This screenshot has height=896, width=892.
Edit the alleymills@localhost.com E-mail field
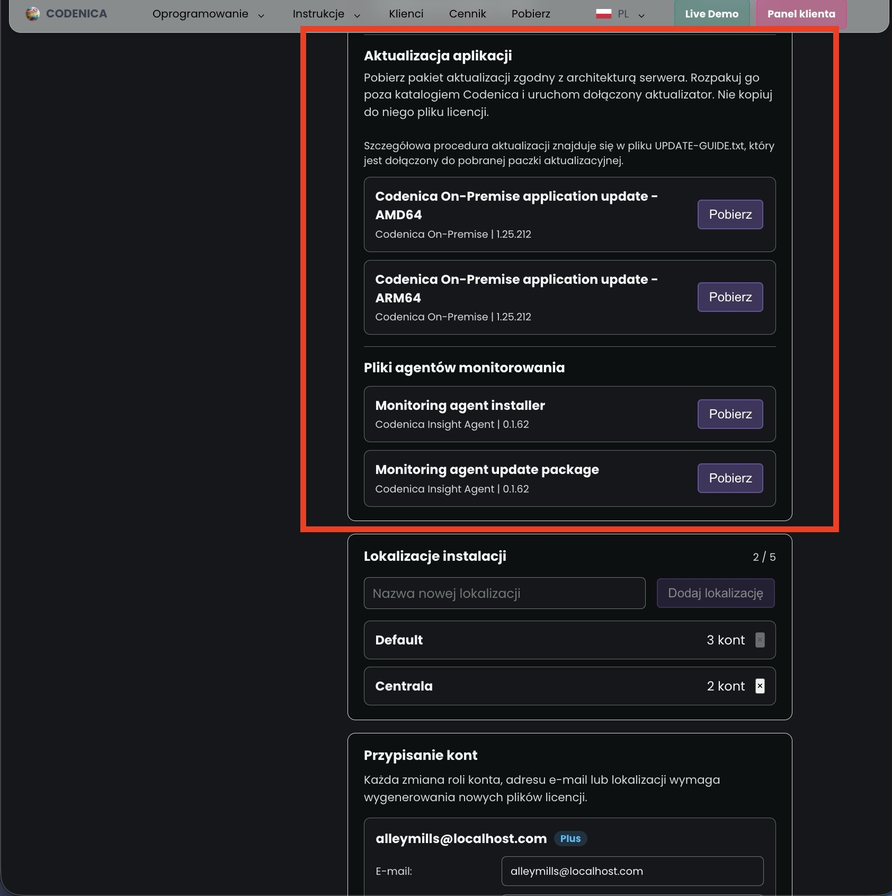(632, 871)
